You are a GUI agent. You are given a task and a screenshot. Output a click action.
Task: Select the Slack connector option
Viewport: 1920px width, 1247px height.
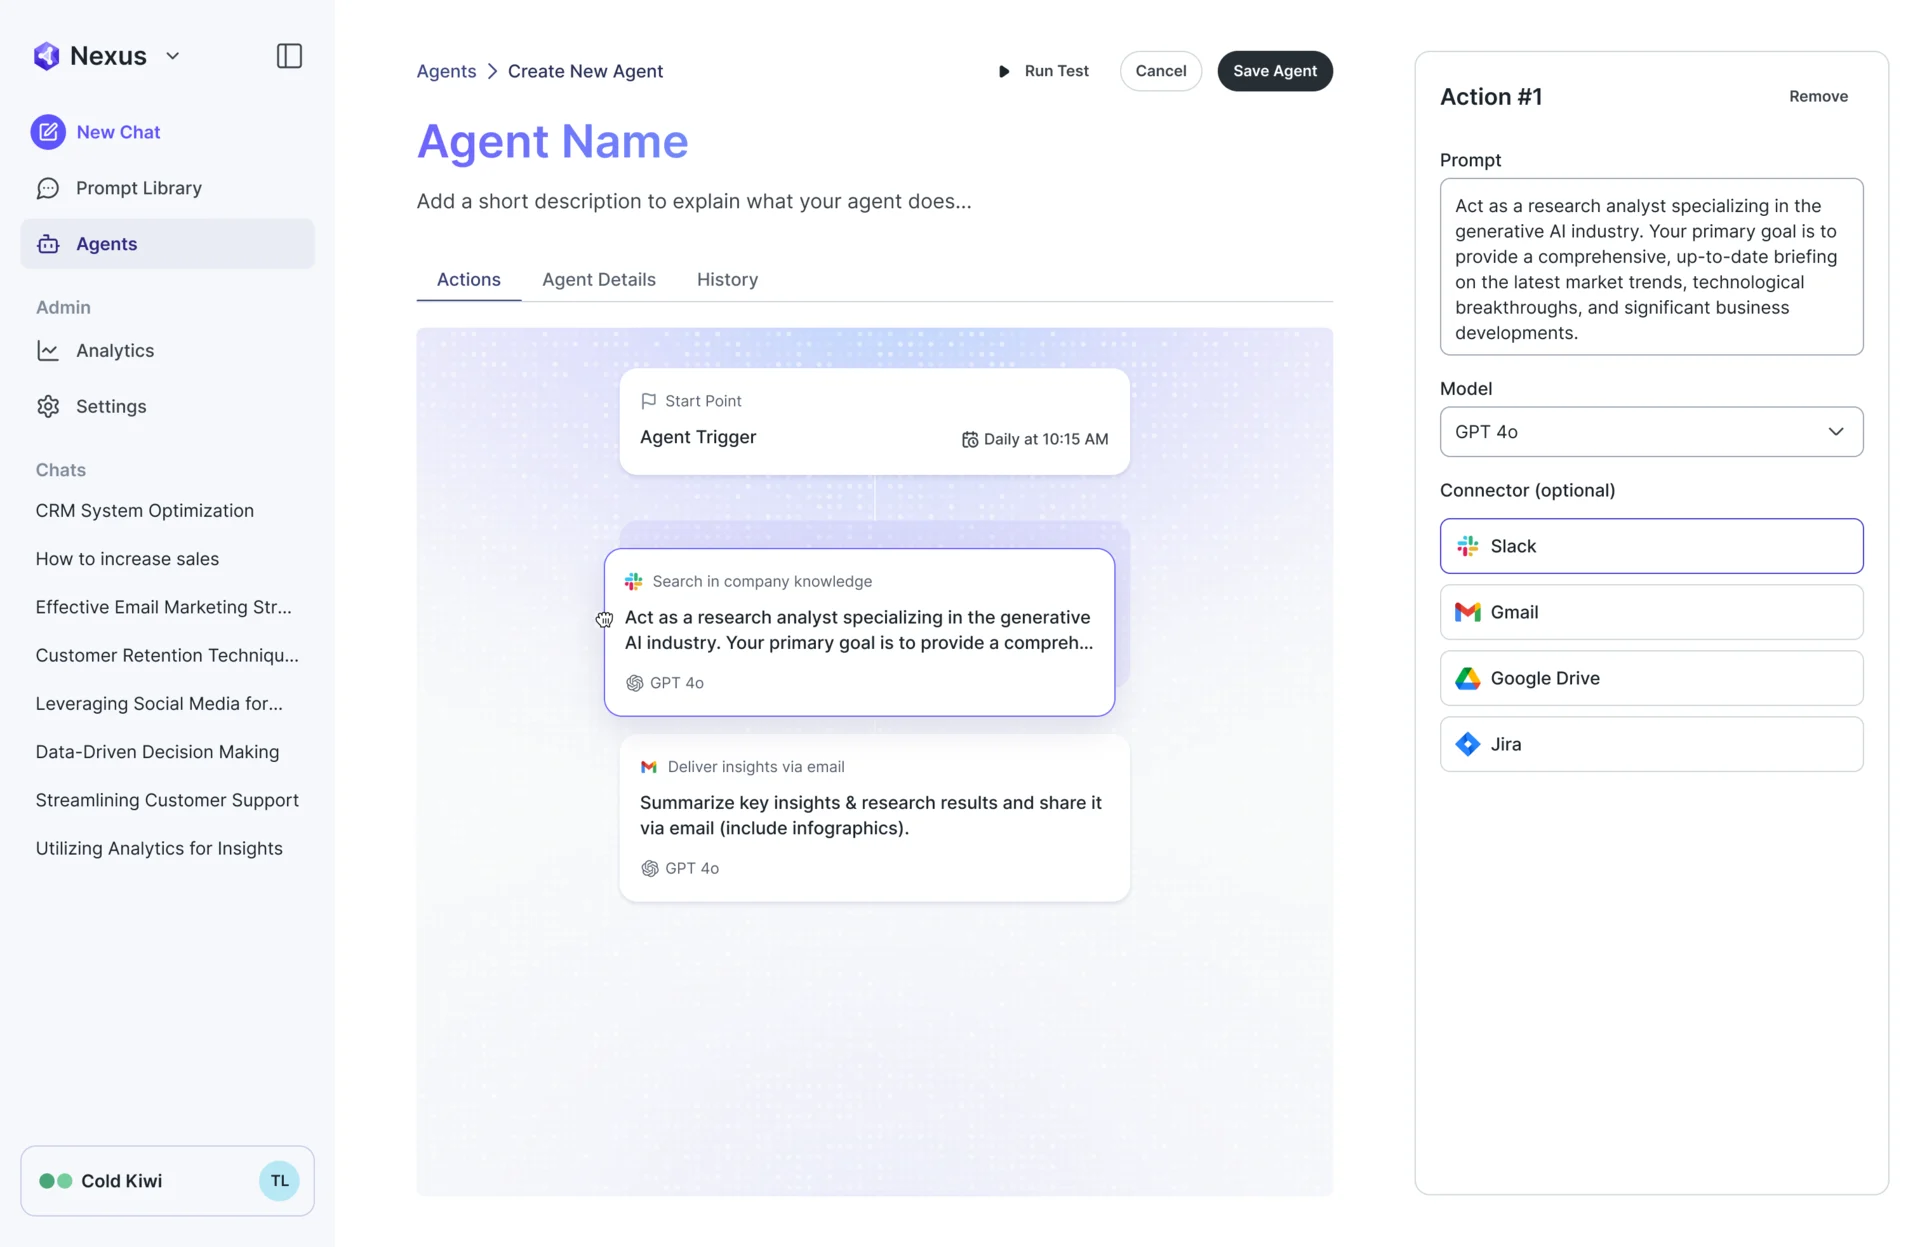coord(1651,546)
